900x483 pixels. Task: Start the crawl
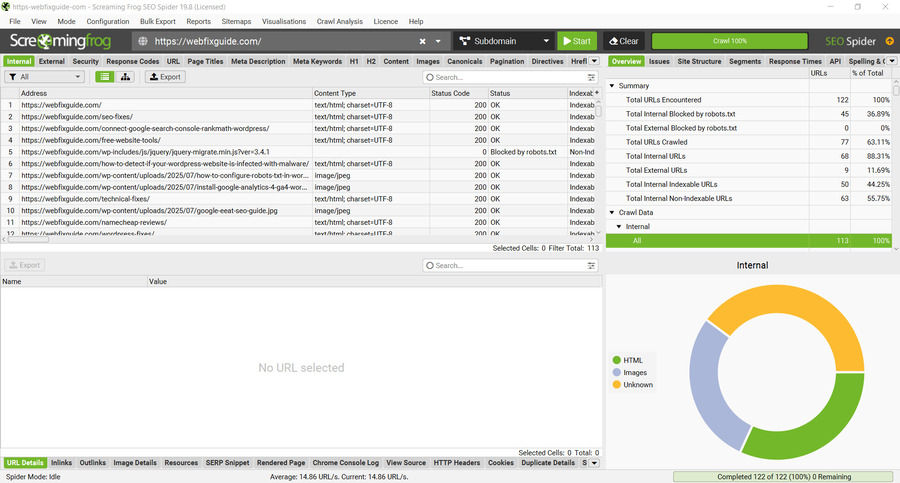pos(577,41)
